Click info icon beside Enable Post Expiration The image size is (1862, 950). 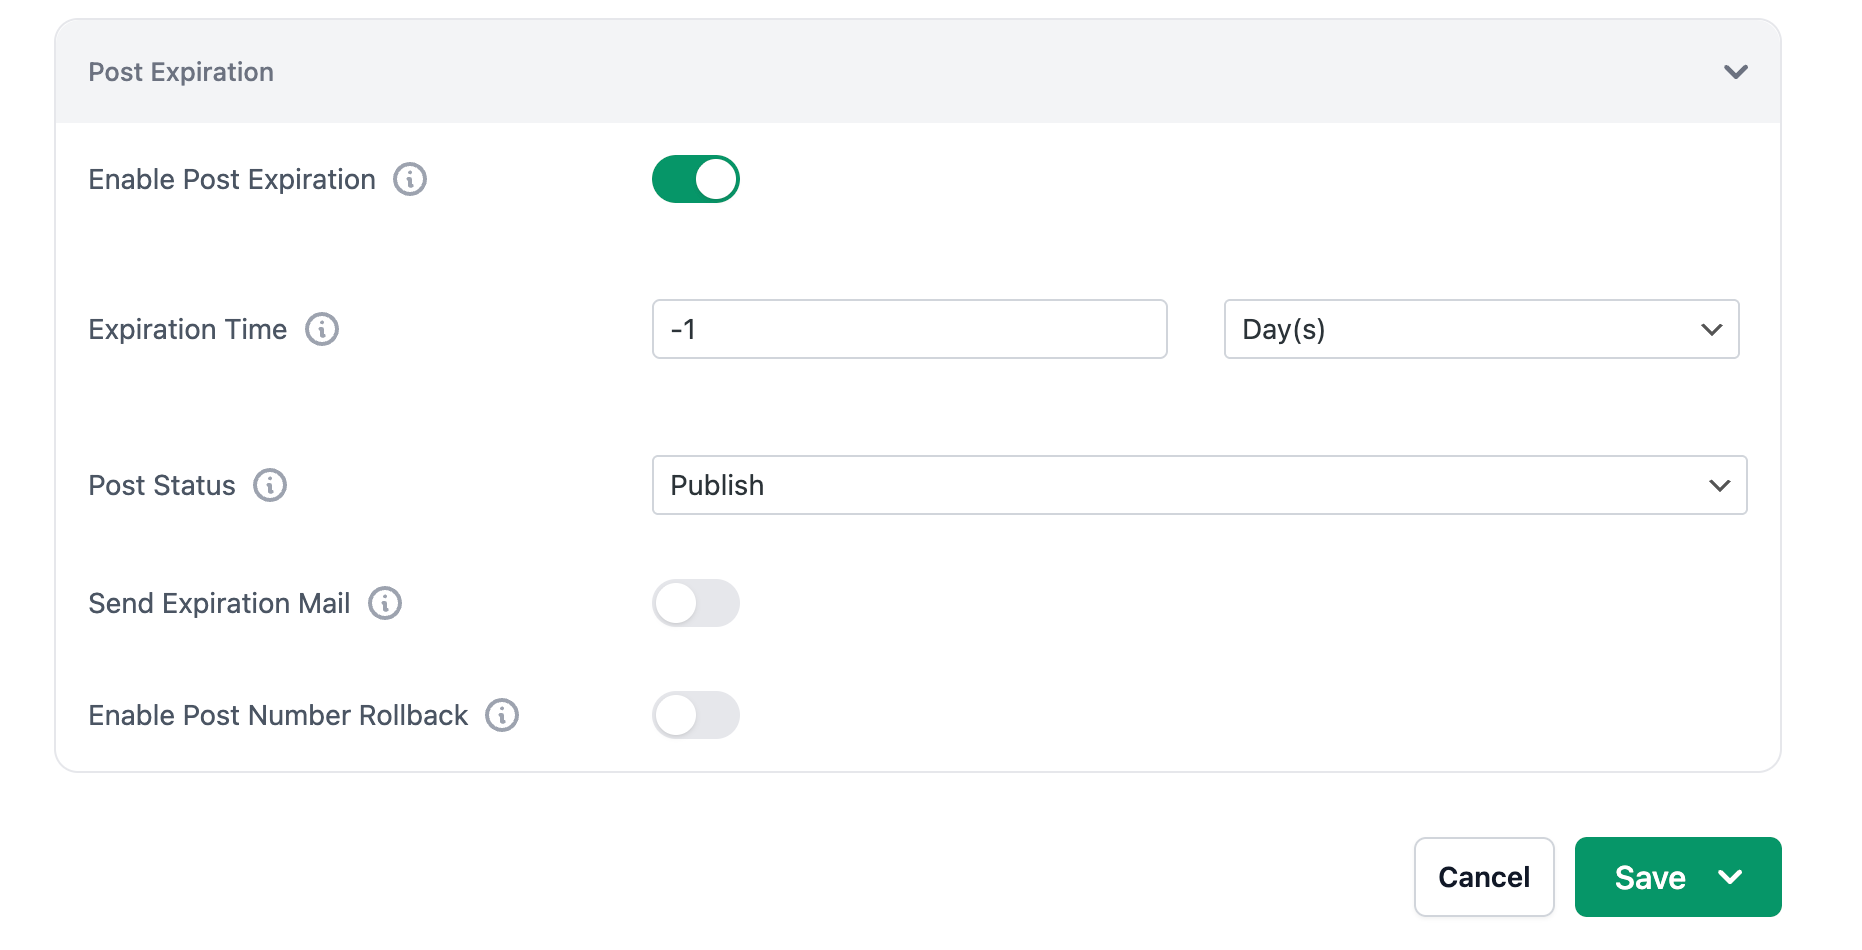click(x=410, y=180)
